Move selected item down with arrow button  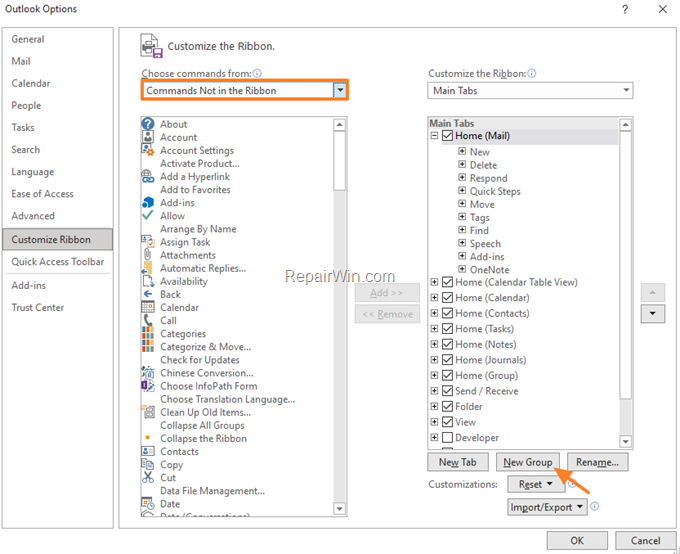coord(653,314)
